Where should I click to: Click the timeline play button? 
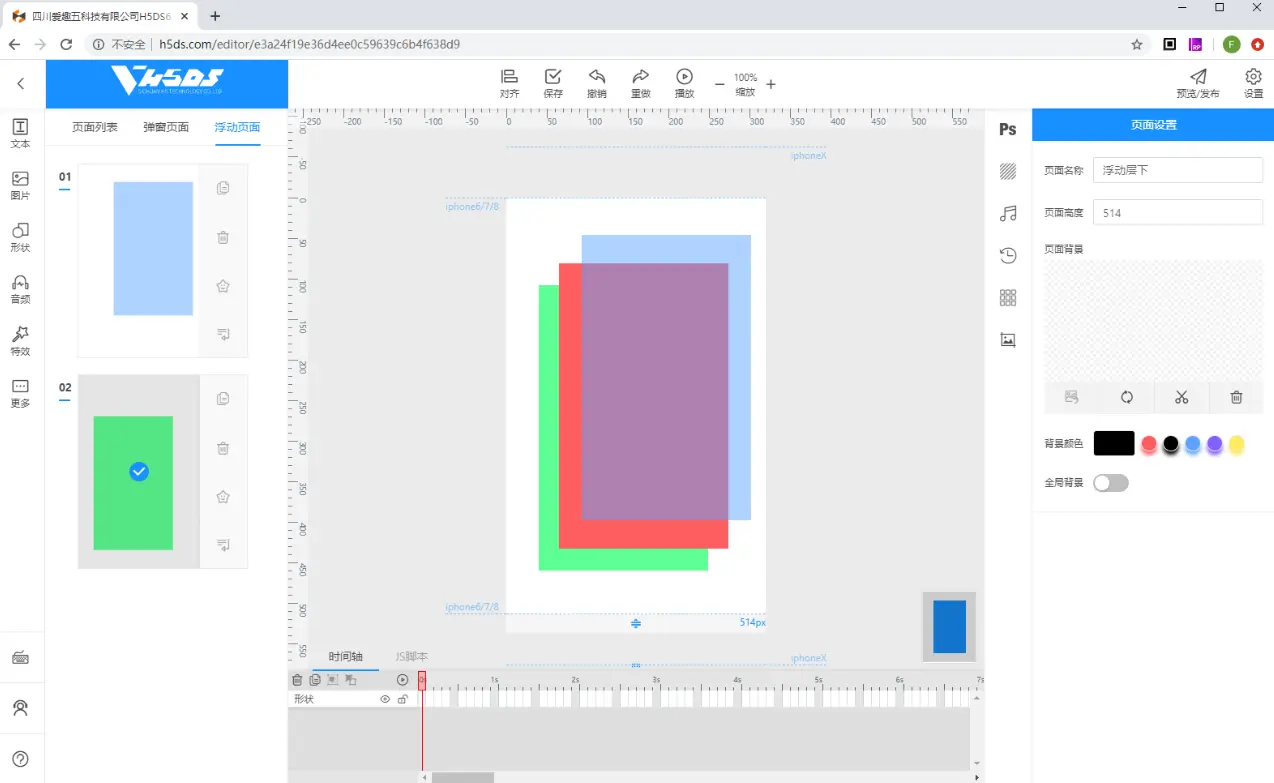coord(403,680)
